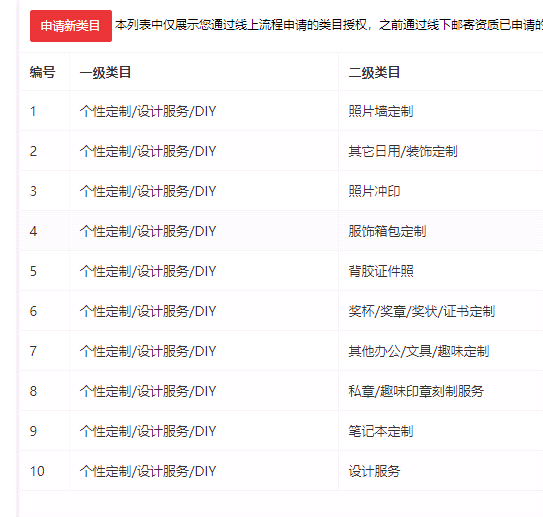Select the 一级类目 column header

tap(105, 72)
